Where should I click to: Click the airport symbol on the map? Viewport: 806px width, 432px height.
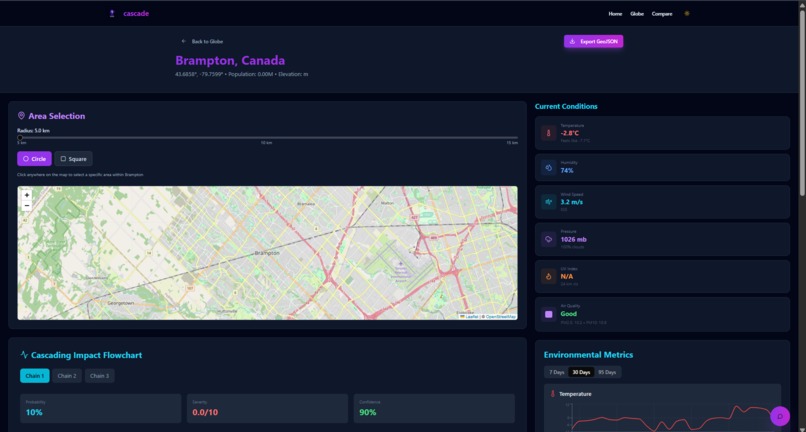(401, 263)
